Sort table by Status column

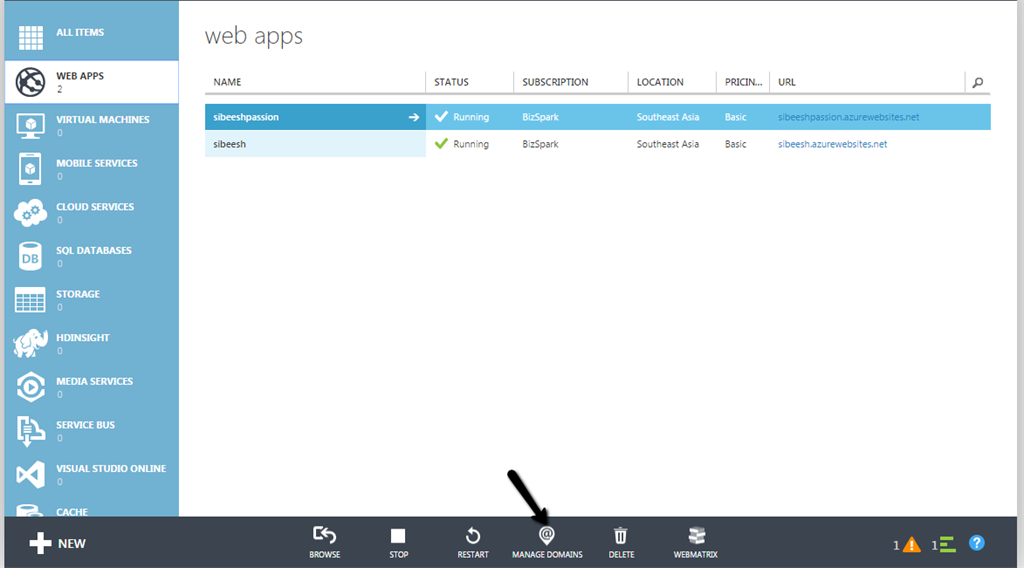click(451, 82)
